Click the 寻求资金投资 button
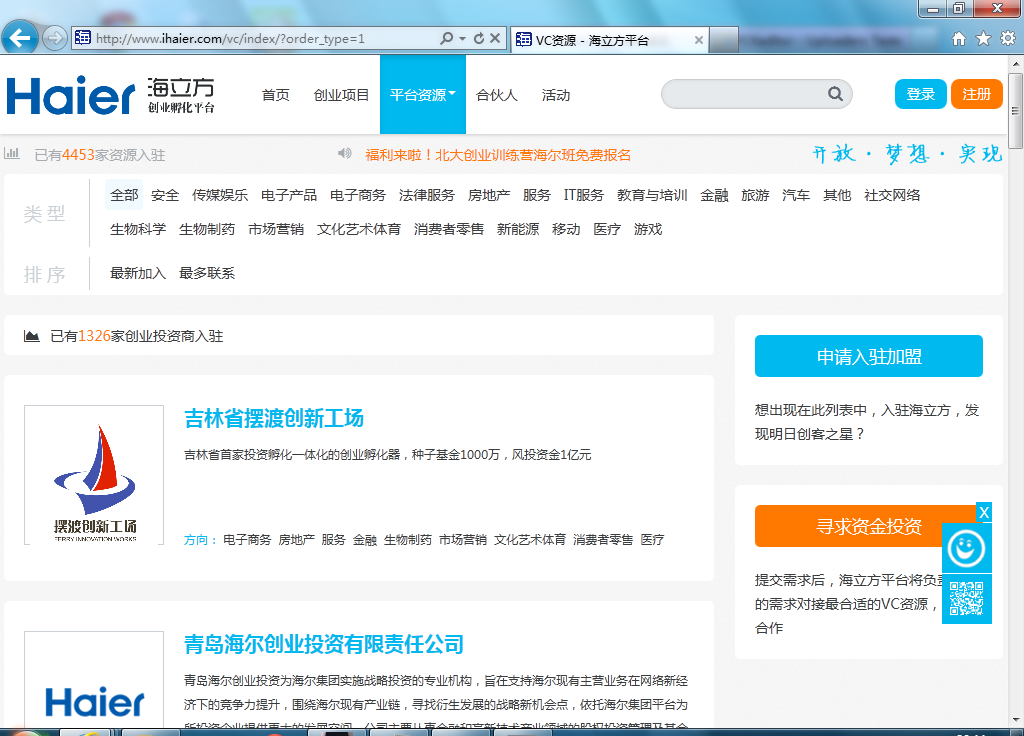The width and height of the screenshot is (1024, 736). pos(869,526)
